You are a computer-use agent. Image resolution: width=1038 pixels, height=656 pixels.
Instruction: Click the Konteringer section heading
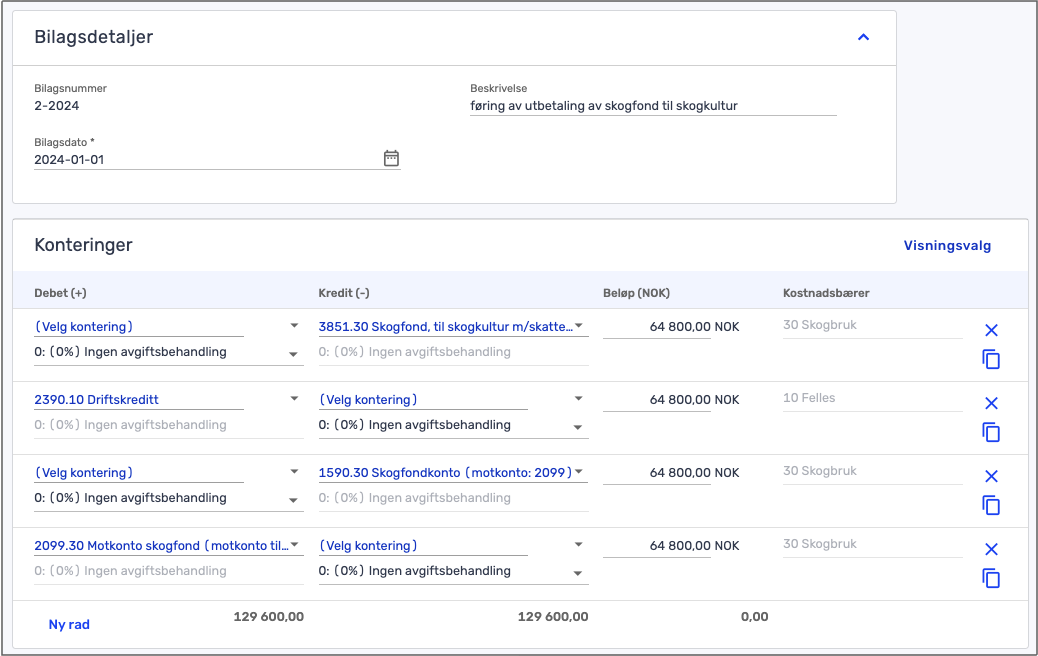pos(83,245)
